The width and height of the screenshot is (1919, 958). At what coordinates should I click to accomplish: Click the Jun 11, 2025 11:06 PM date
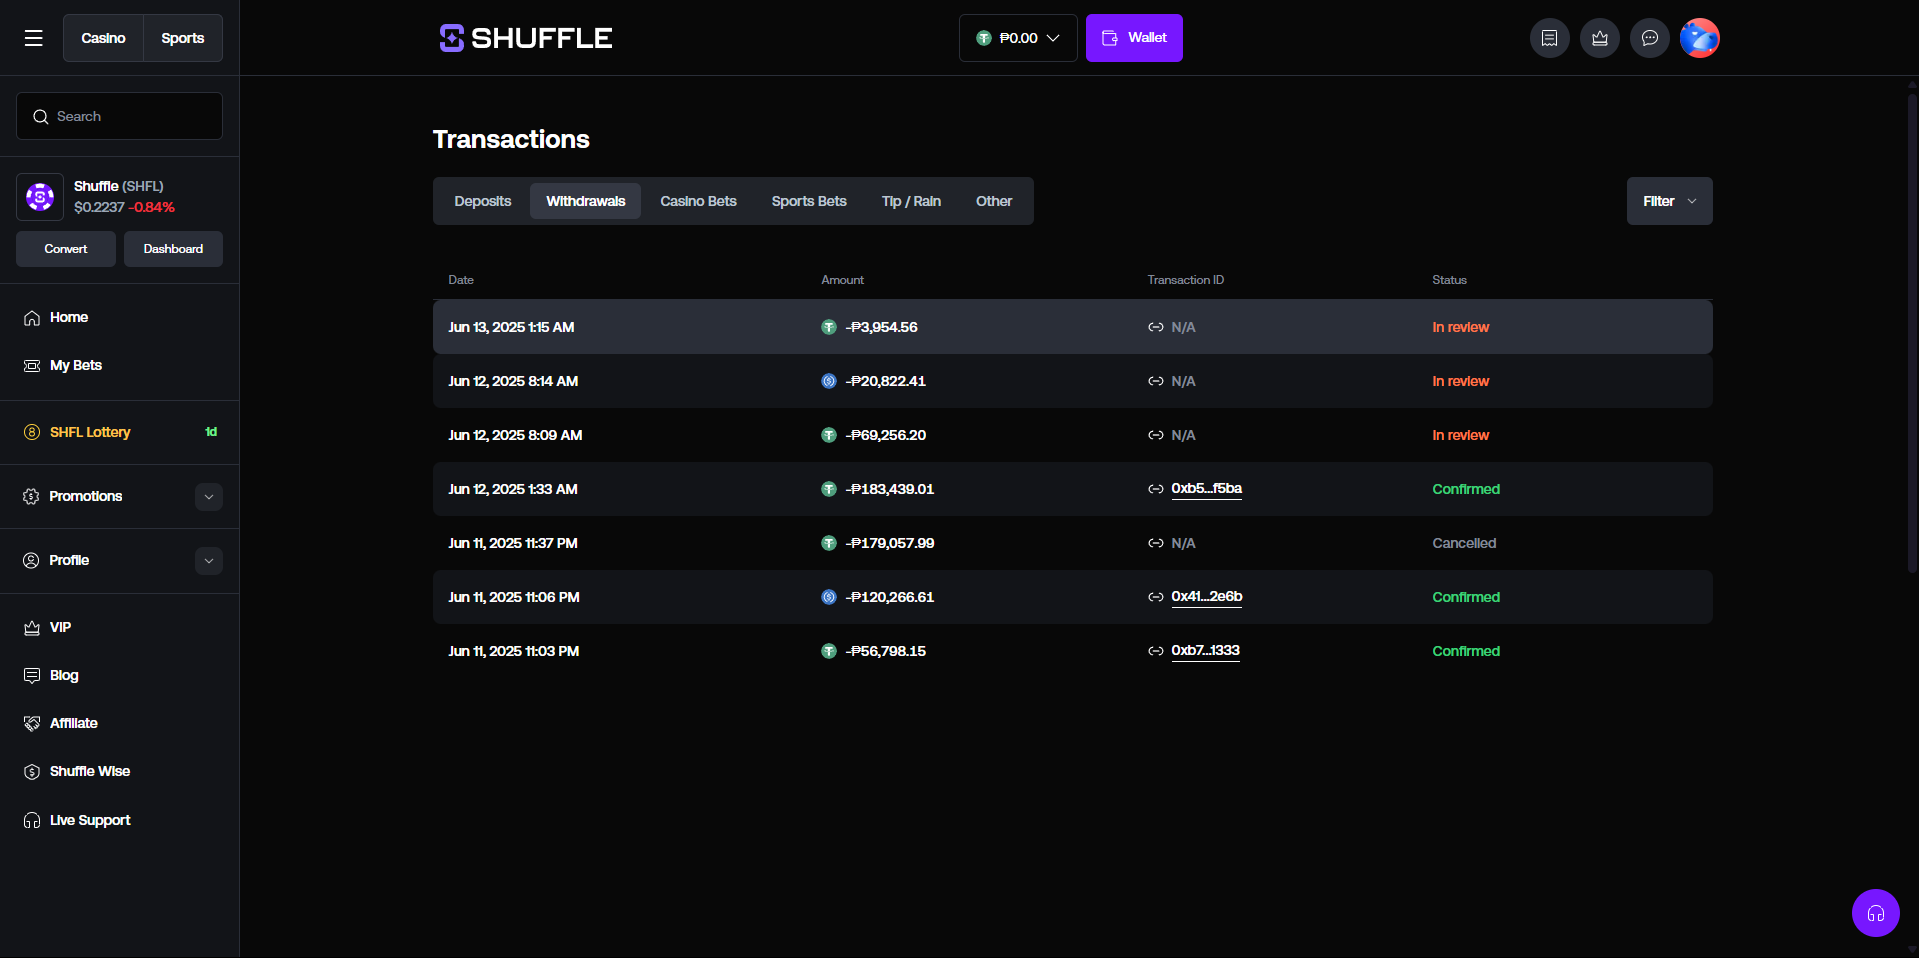tap(514, 597)
